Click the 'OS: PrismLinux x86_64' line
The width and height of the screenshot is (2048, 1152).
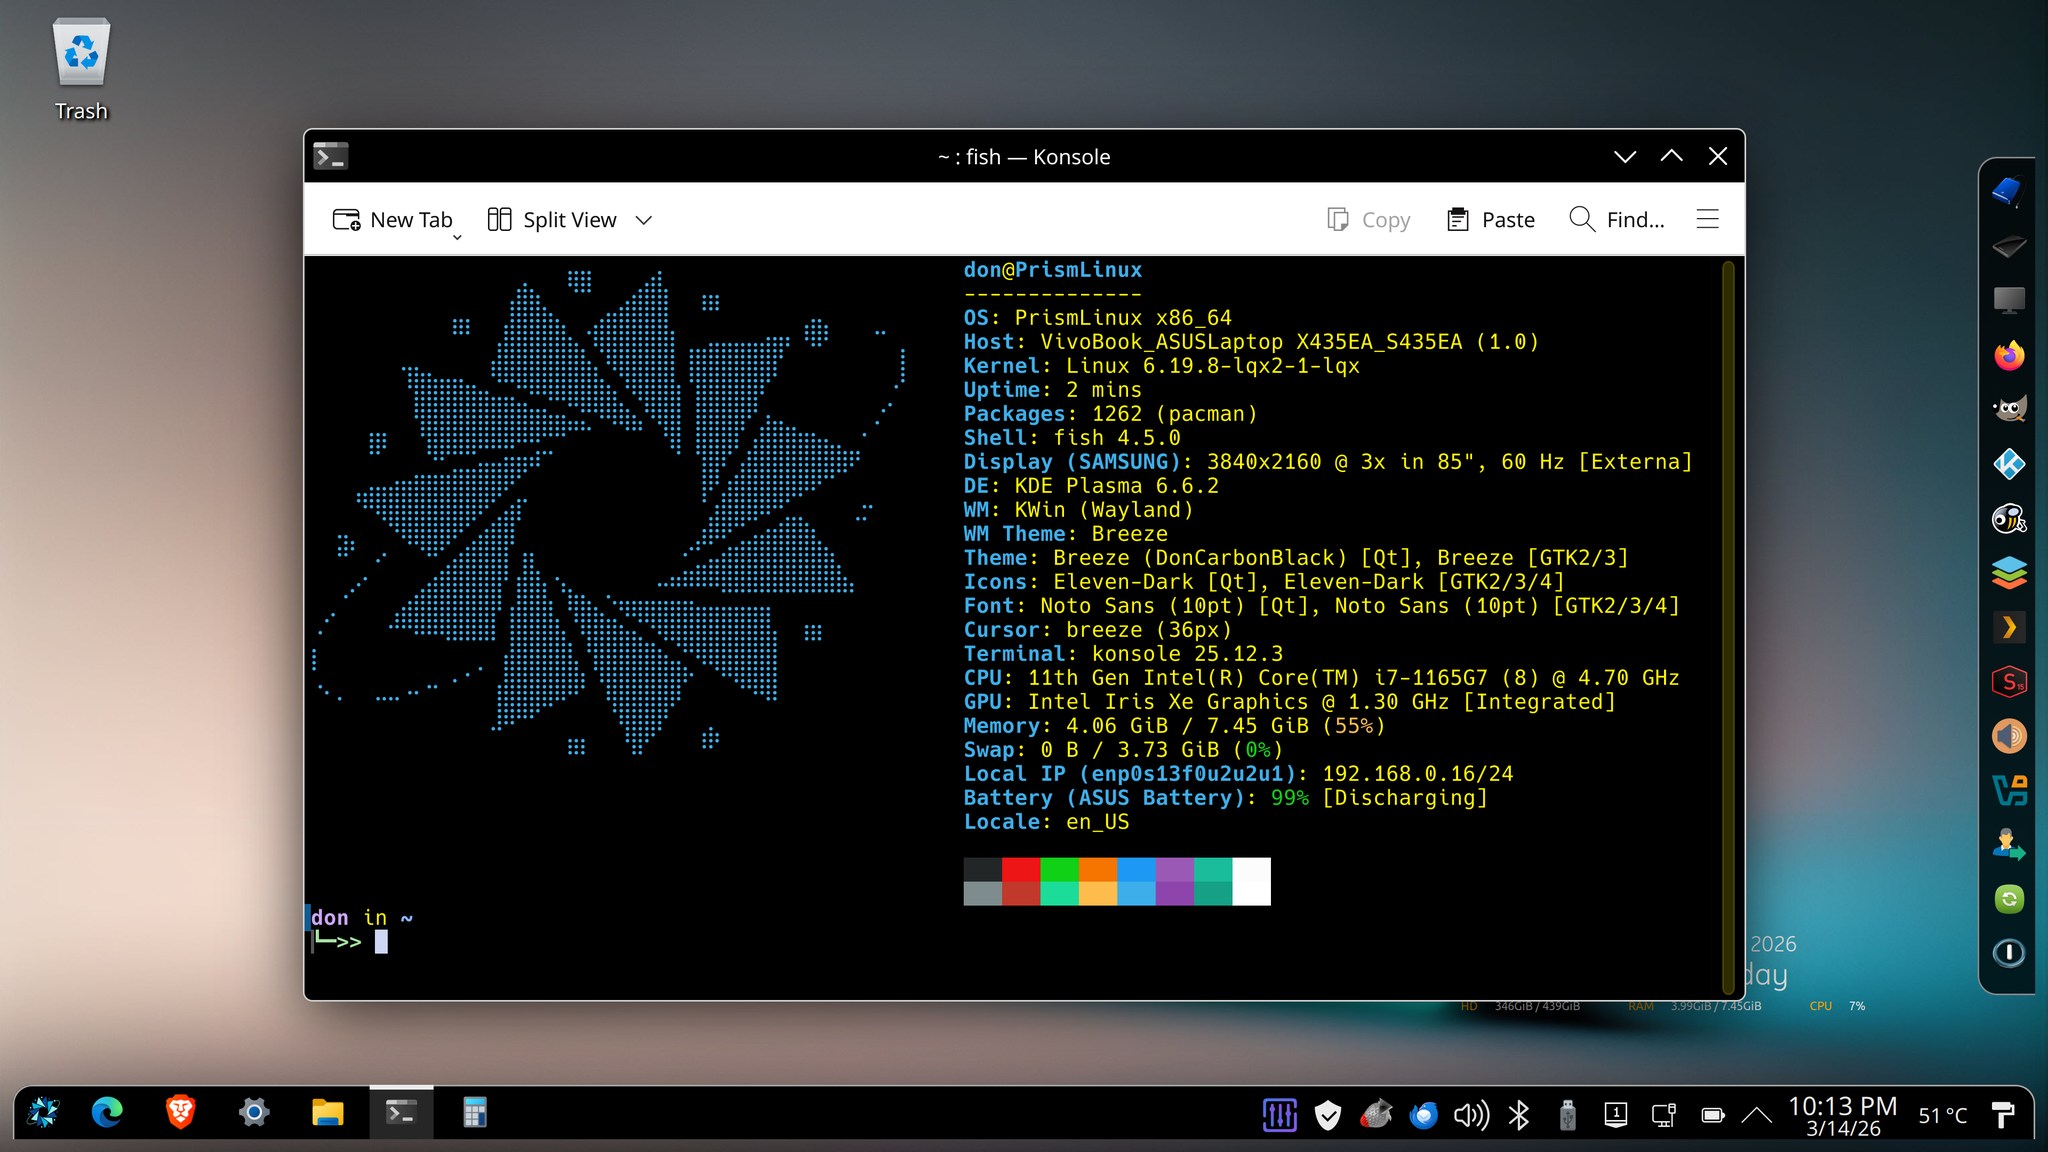pyautogui.click(x=1097, y=318)
